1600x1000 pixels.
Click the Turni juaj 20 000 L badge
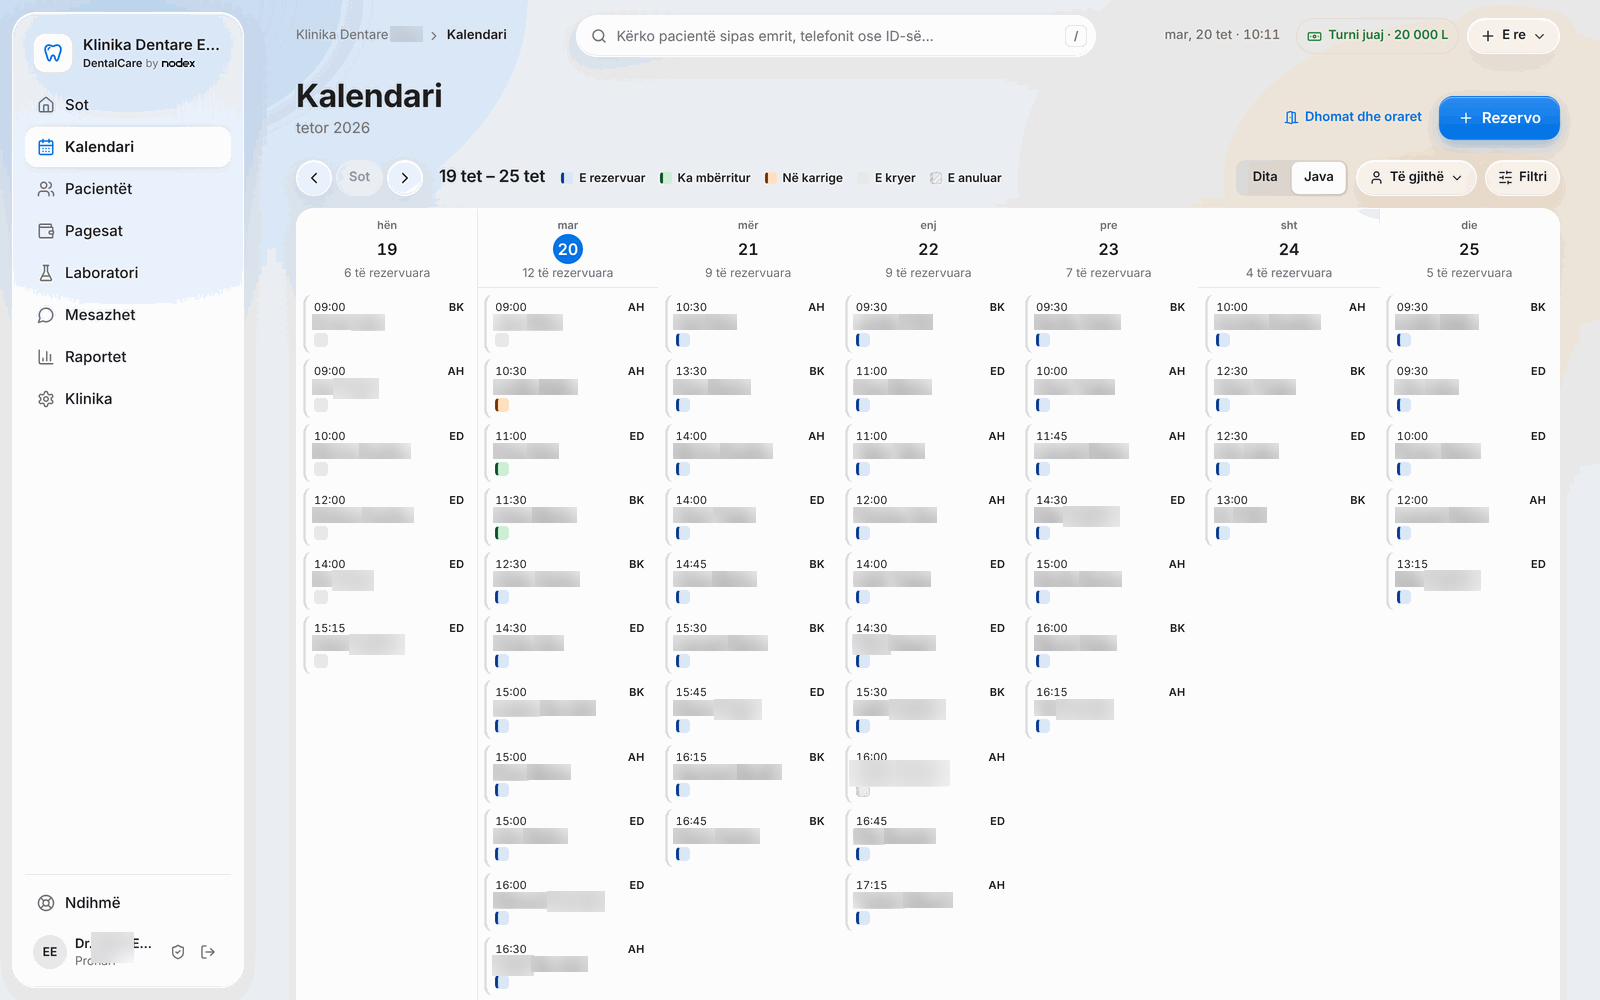click(x=1377, y=35)
